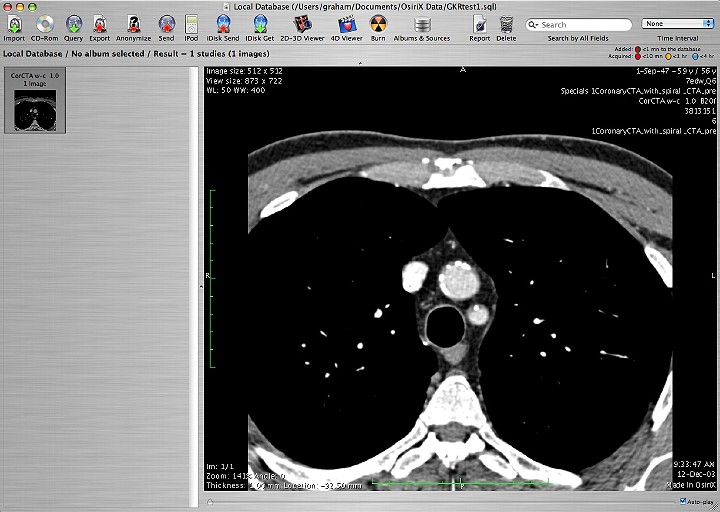Click the splitter collapse arrow beside thumbnails
The width and height of the screenshot is (720, 512).
point(201,287)
